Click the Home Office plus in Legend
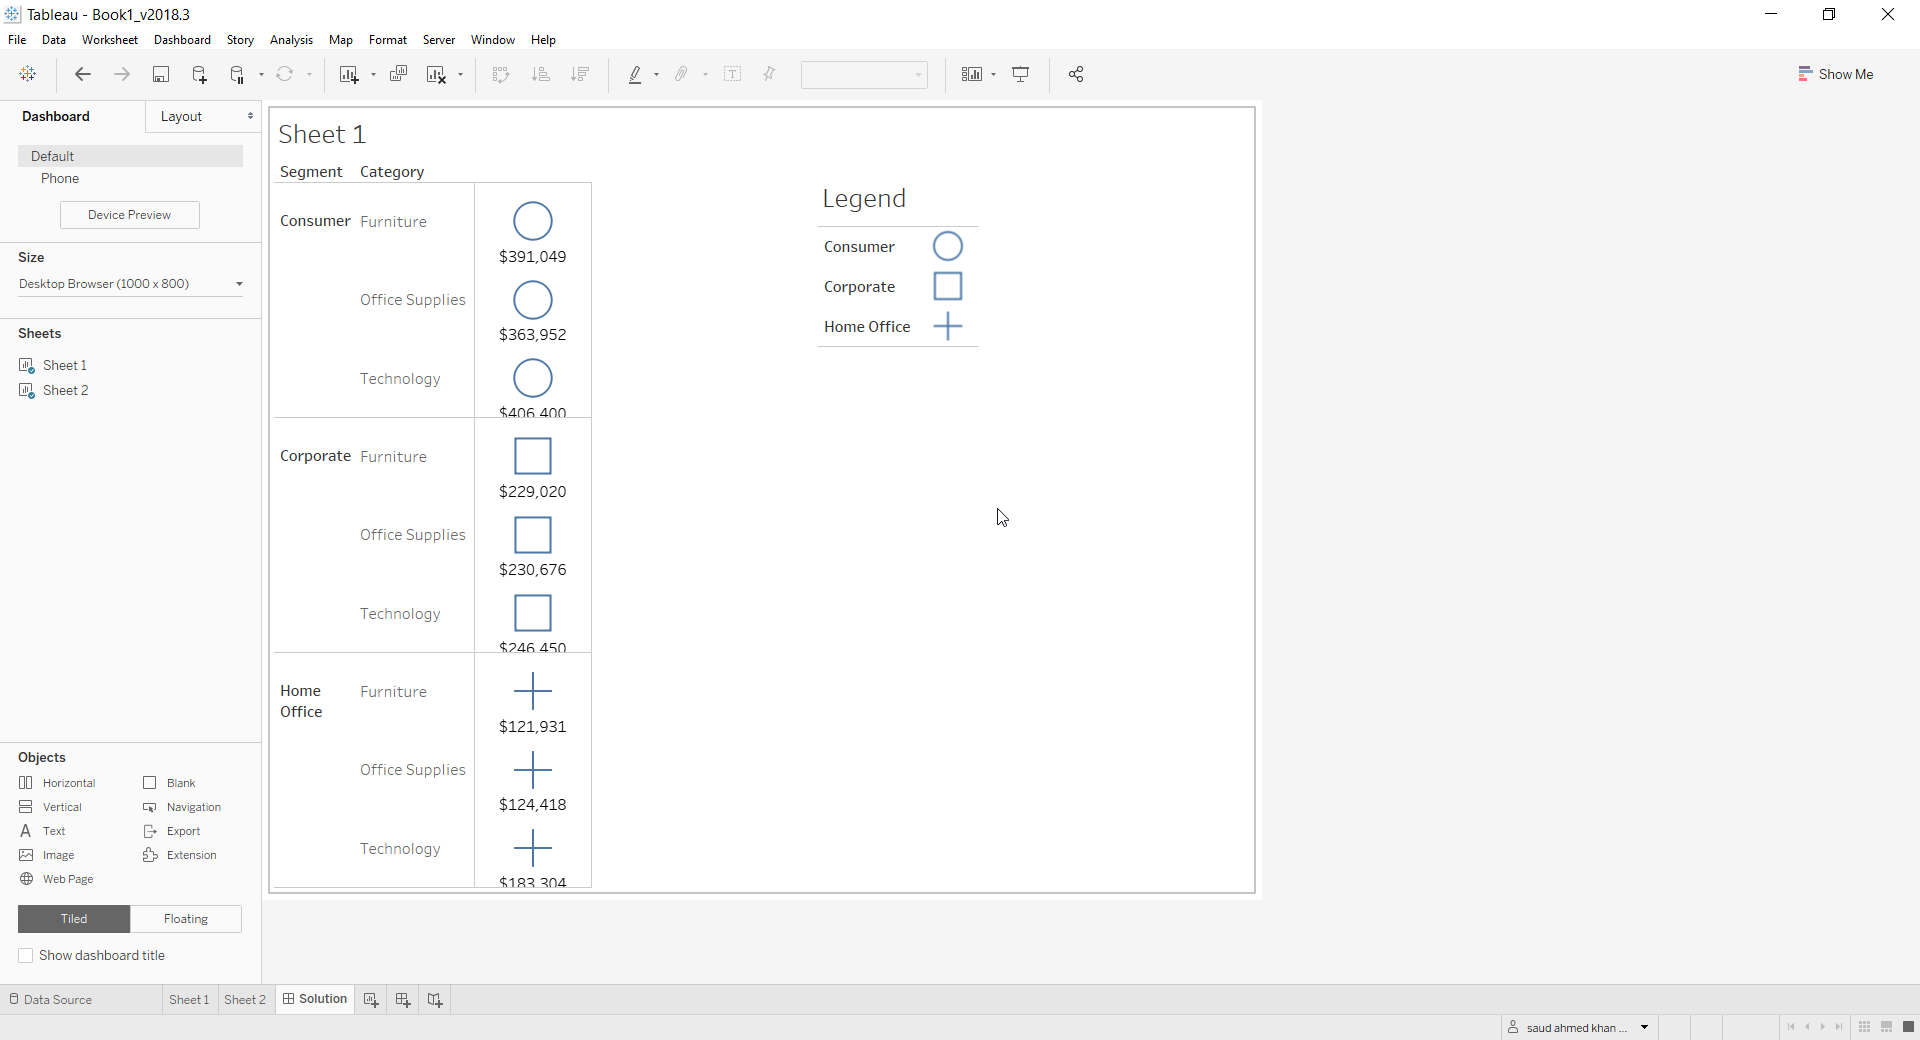Screen dimensions: 1920x1040 click(947, 326)
